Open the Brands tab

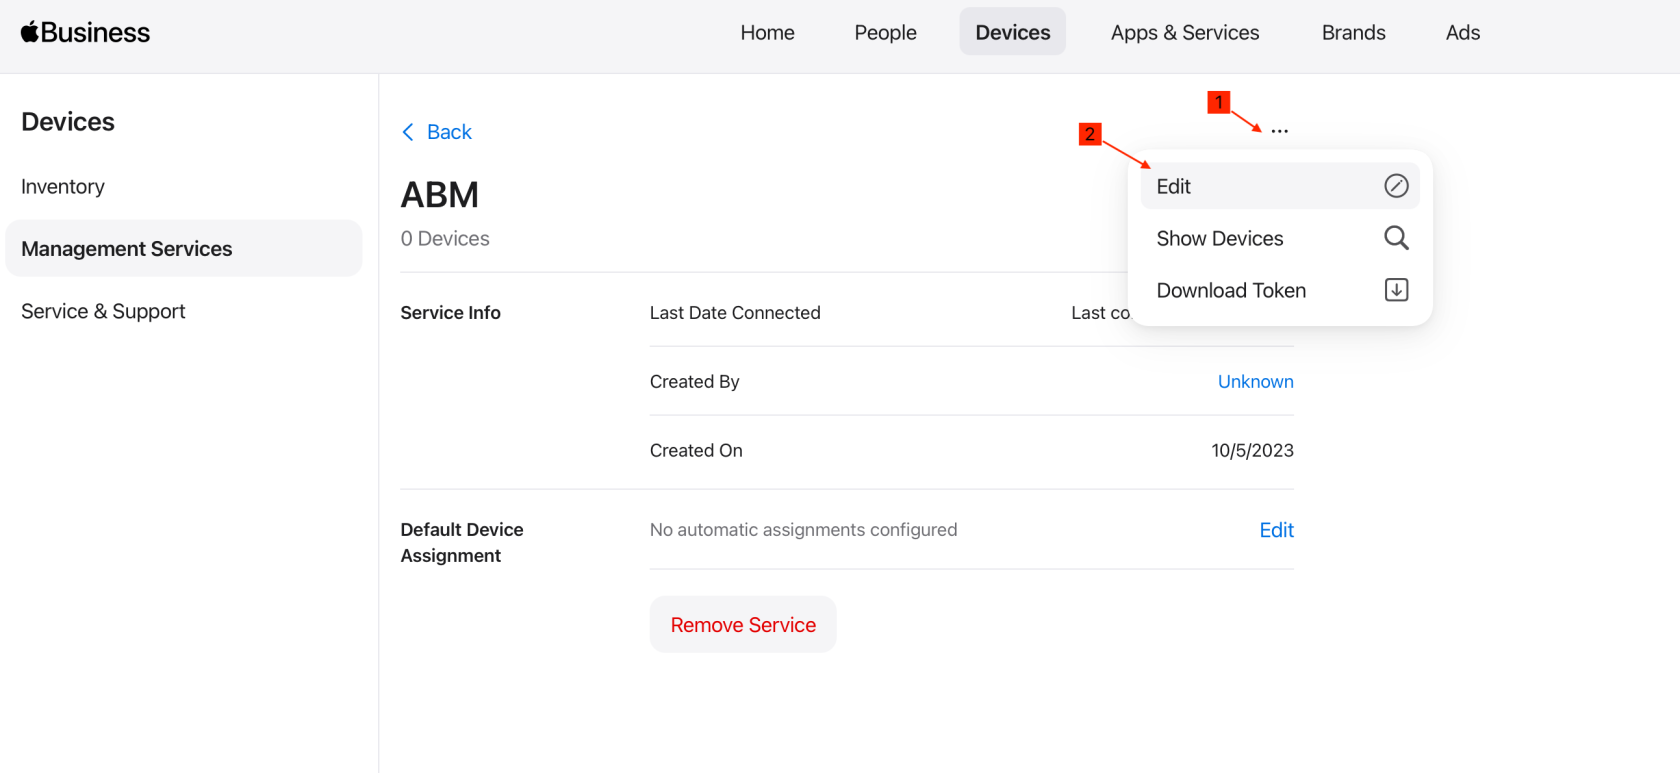coord(1353,32)
